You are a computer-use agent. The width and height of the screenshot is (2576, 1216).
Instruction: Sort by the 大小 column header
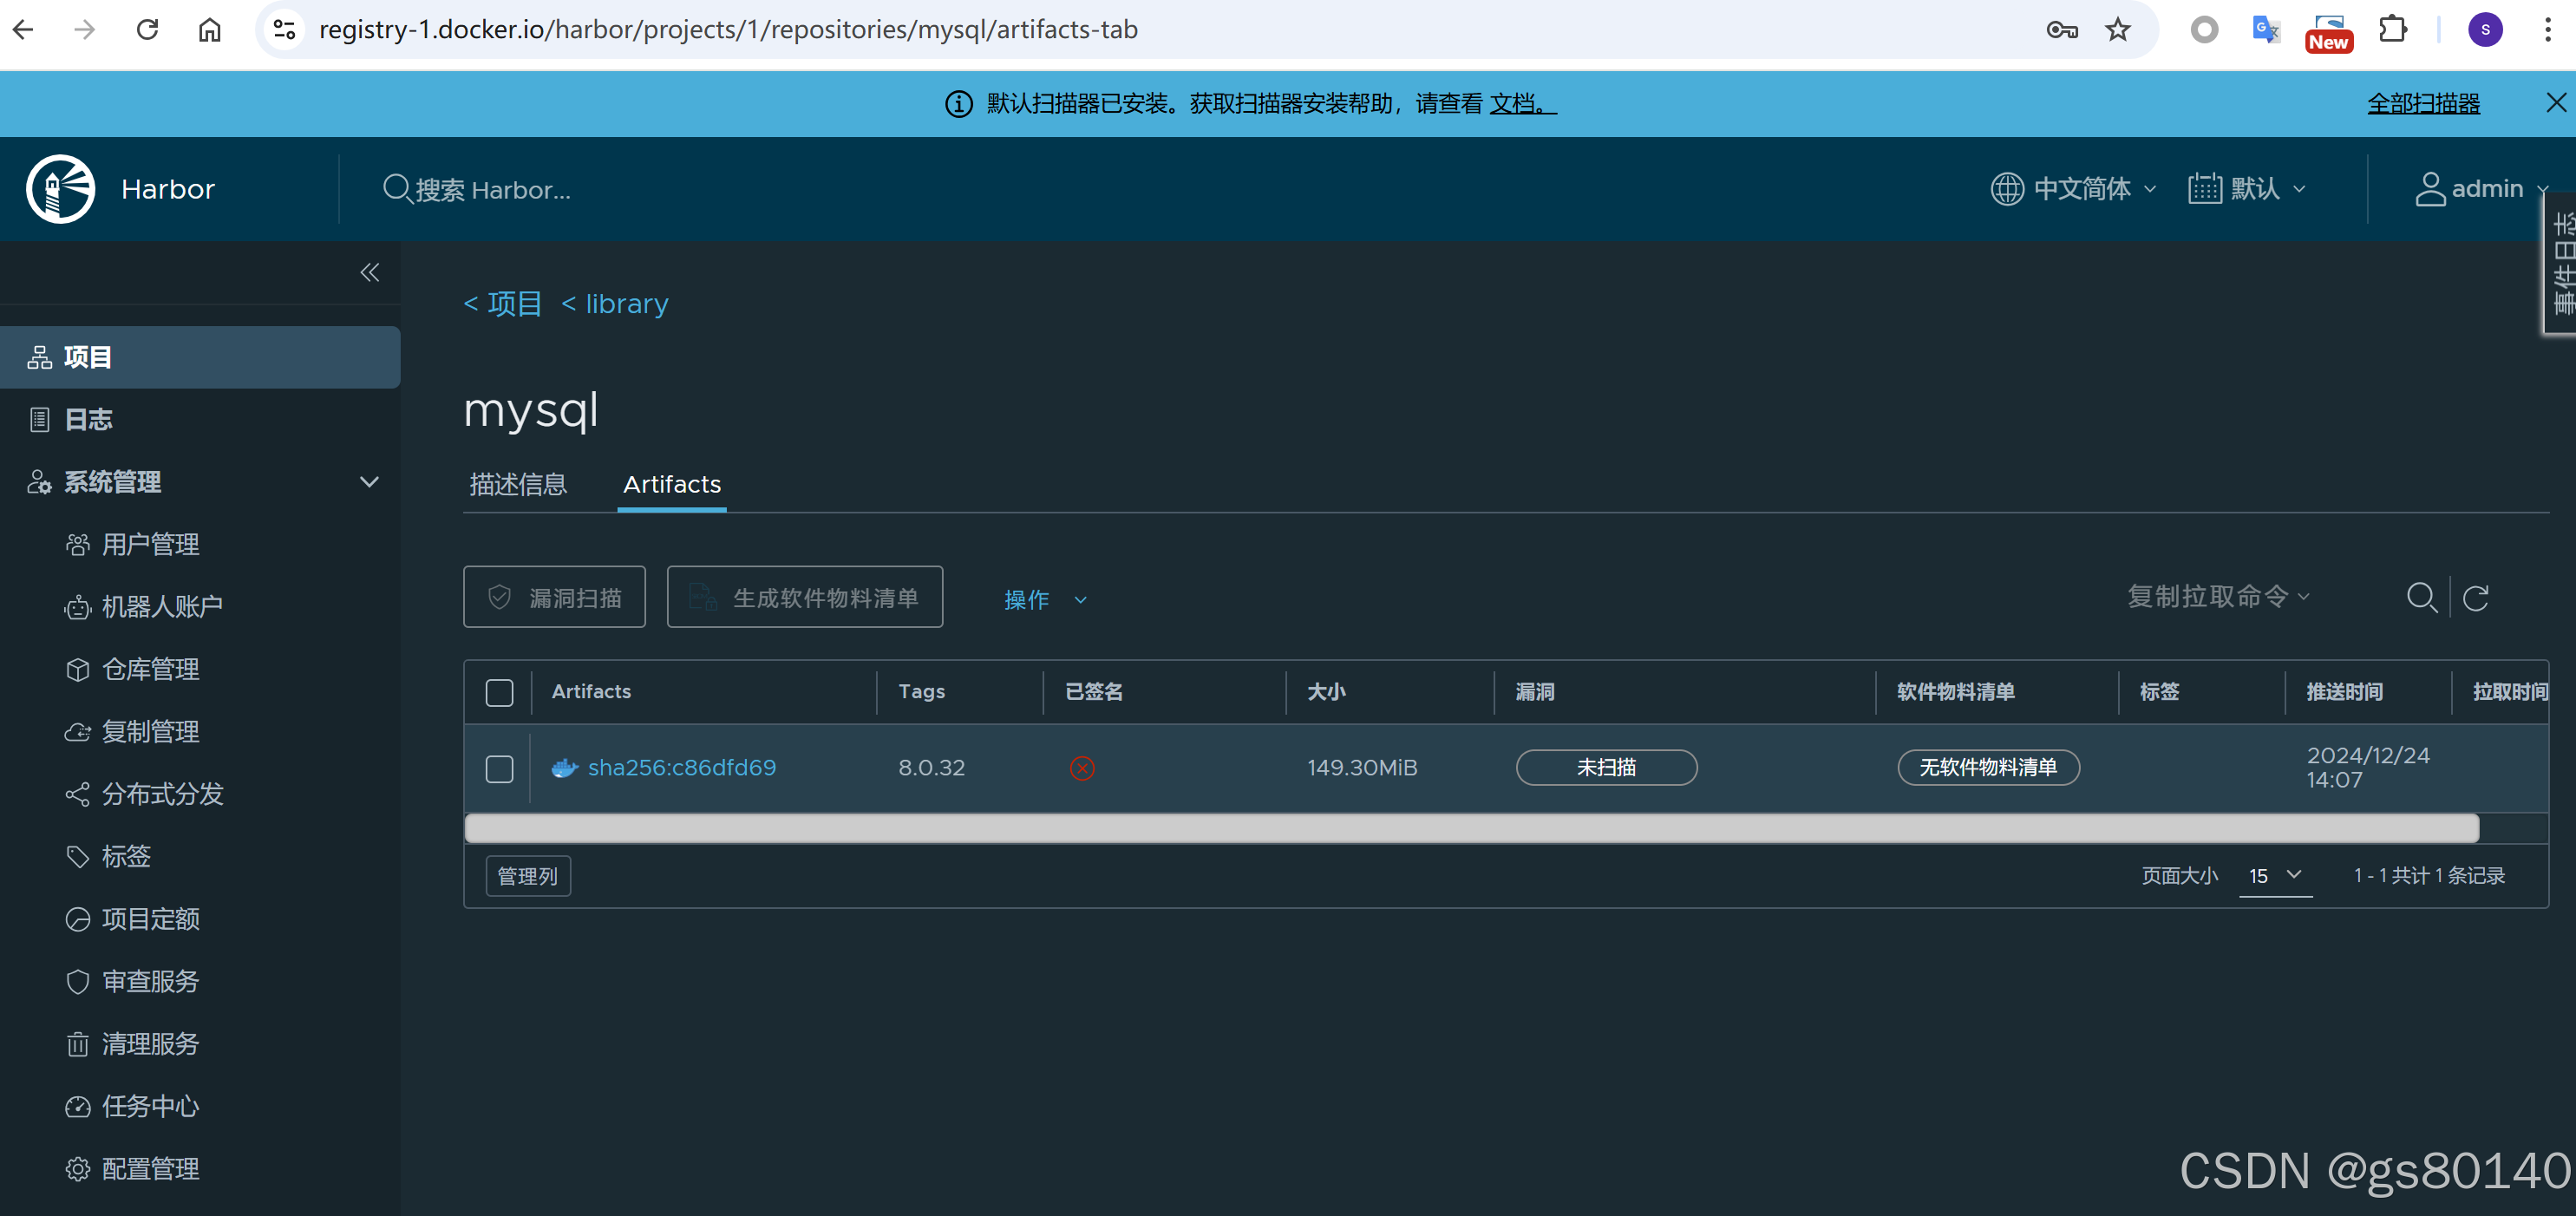pyautogui.click(x=1326, y=692)
